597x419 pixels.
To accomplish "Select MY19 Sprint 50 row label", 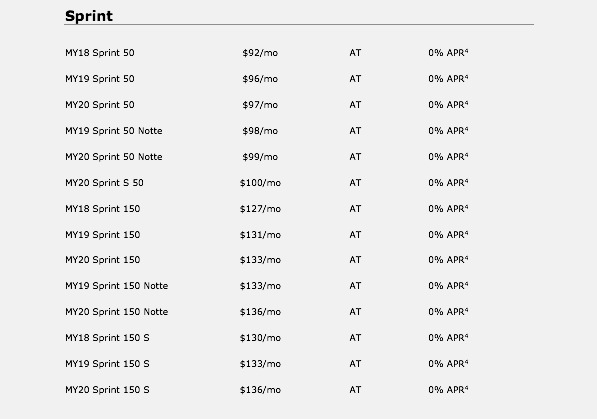I will click(x=100, y=78).
